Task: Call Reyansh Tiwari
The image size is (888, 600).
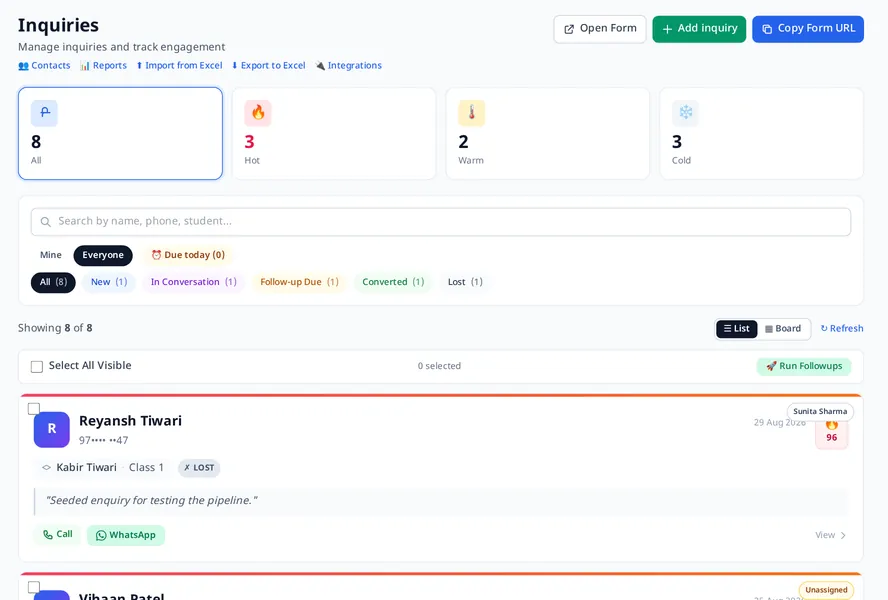Action: click(x=58, y=534)
